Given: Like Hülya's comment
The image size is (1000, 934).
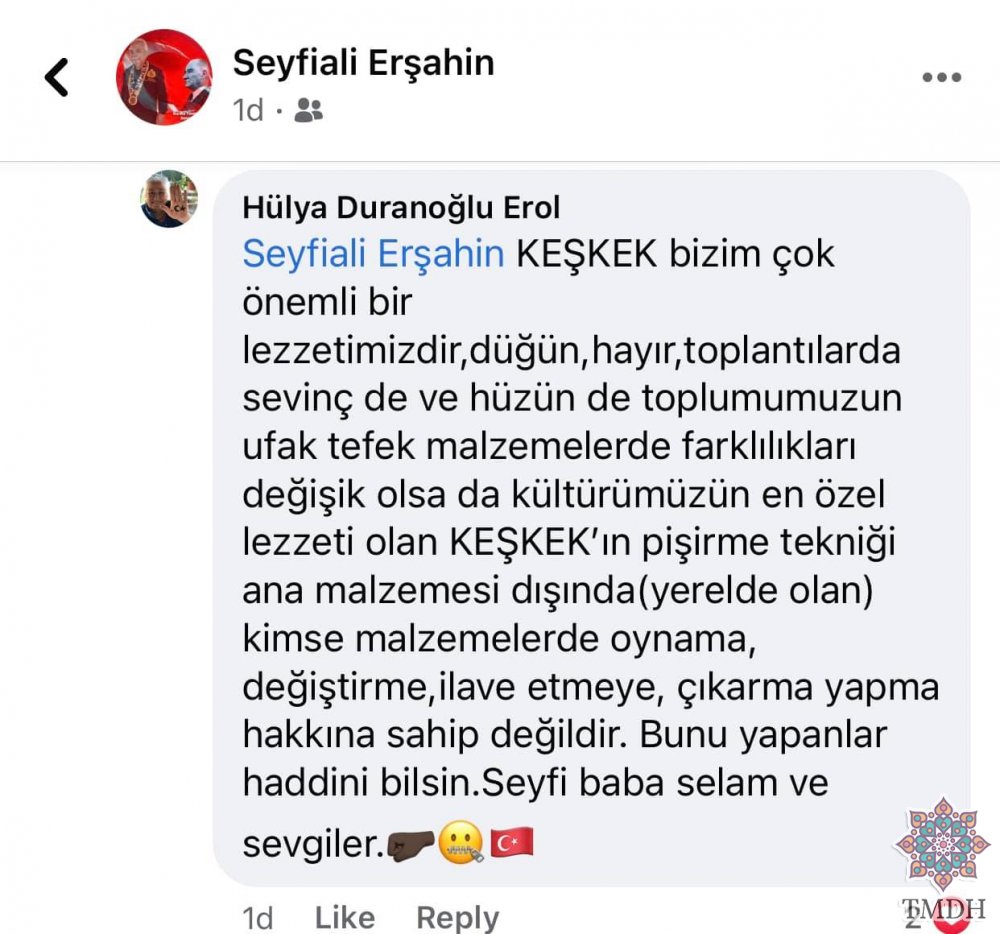Looking at the screenshot, I should click(345, 917).
